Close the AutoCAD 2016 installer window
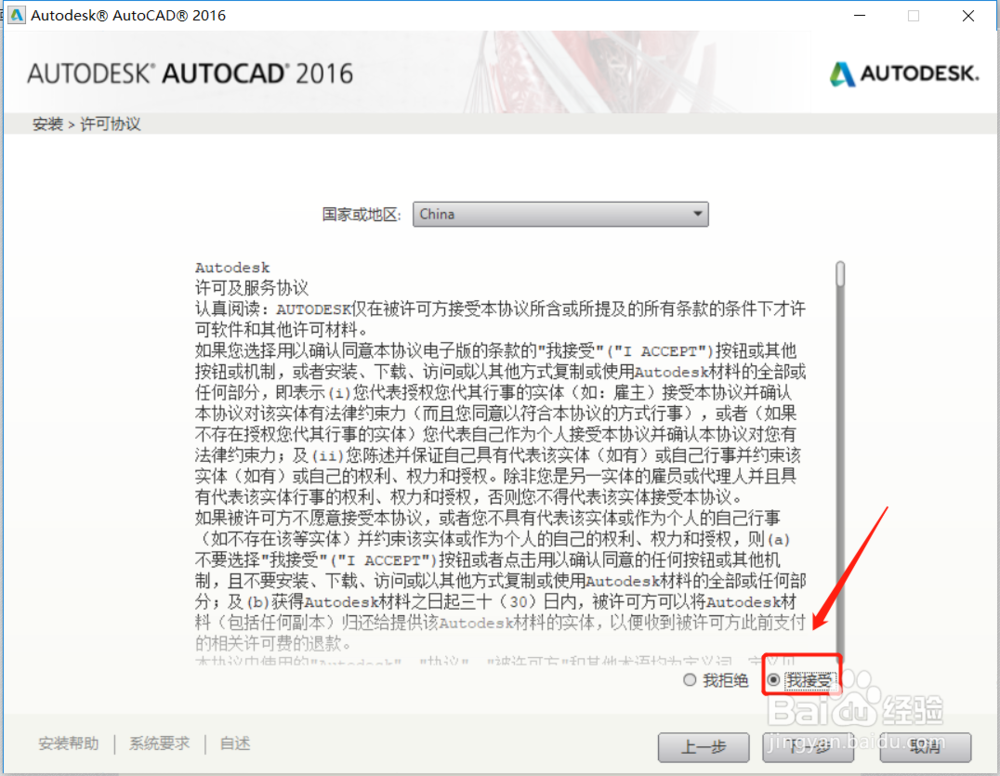Image resolution: width=1000 pixels, height=776 pixels. tap(968, 15)
